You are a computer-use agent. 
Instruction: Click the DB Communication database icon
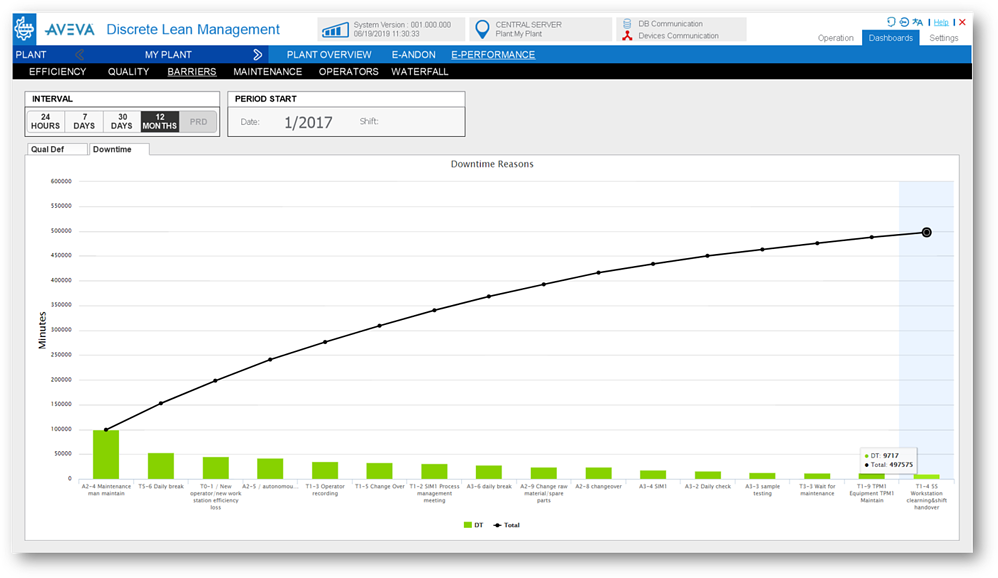pyautogui.click(x=628, y=23)
